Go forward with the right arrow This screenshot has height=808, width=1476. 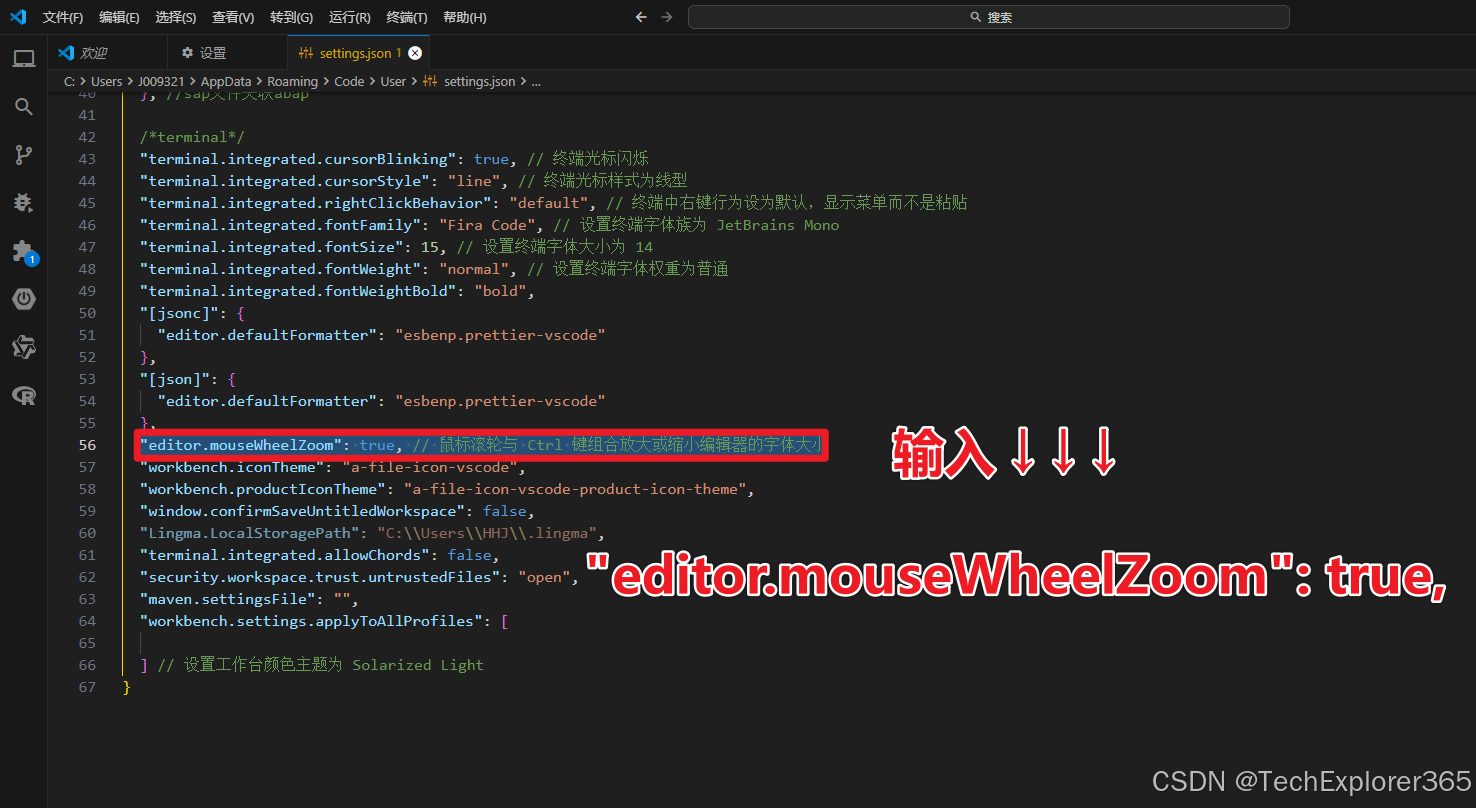pyautogui.click(x=667, y=17)
